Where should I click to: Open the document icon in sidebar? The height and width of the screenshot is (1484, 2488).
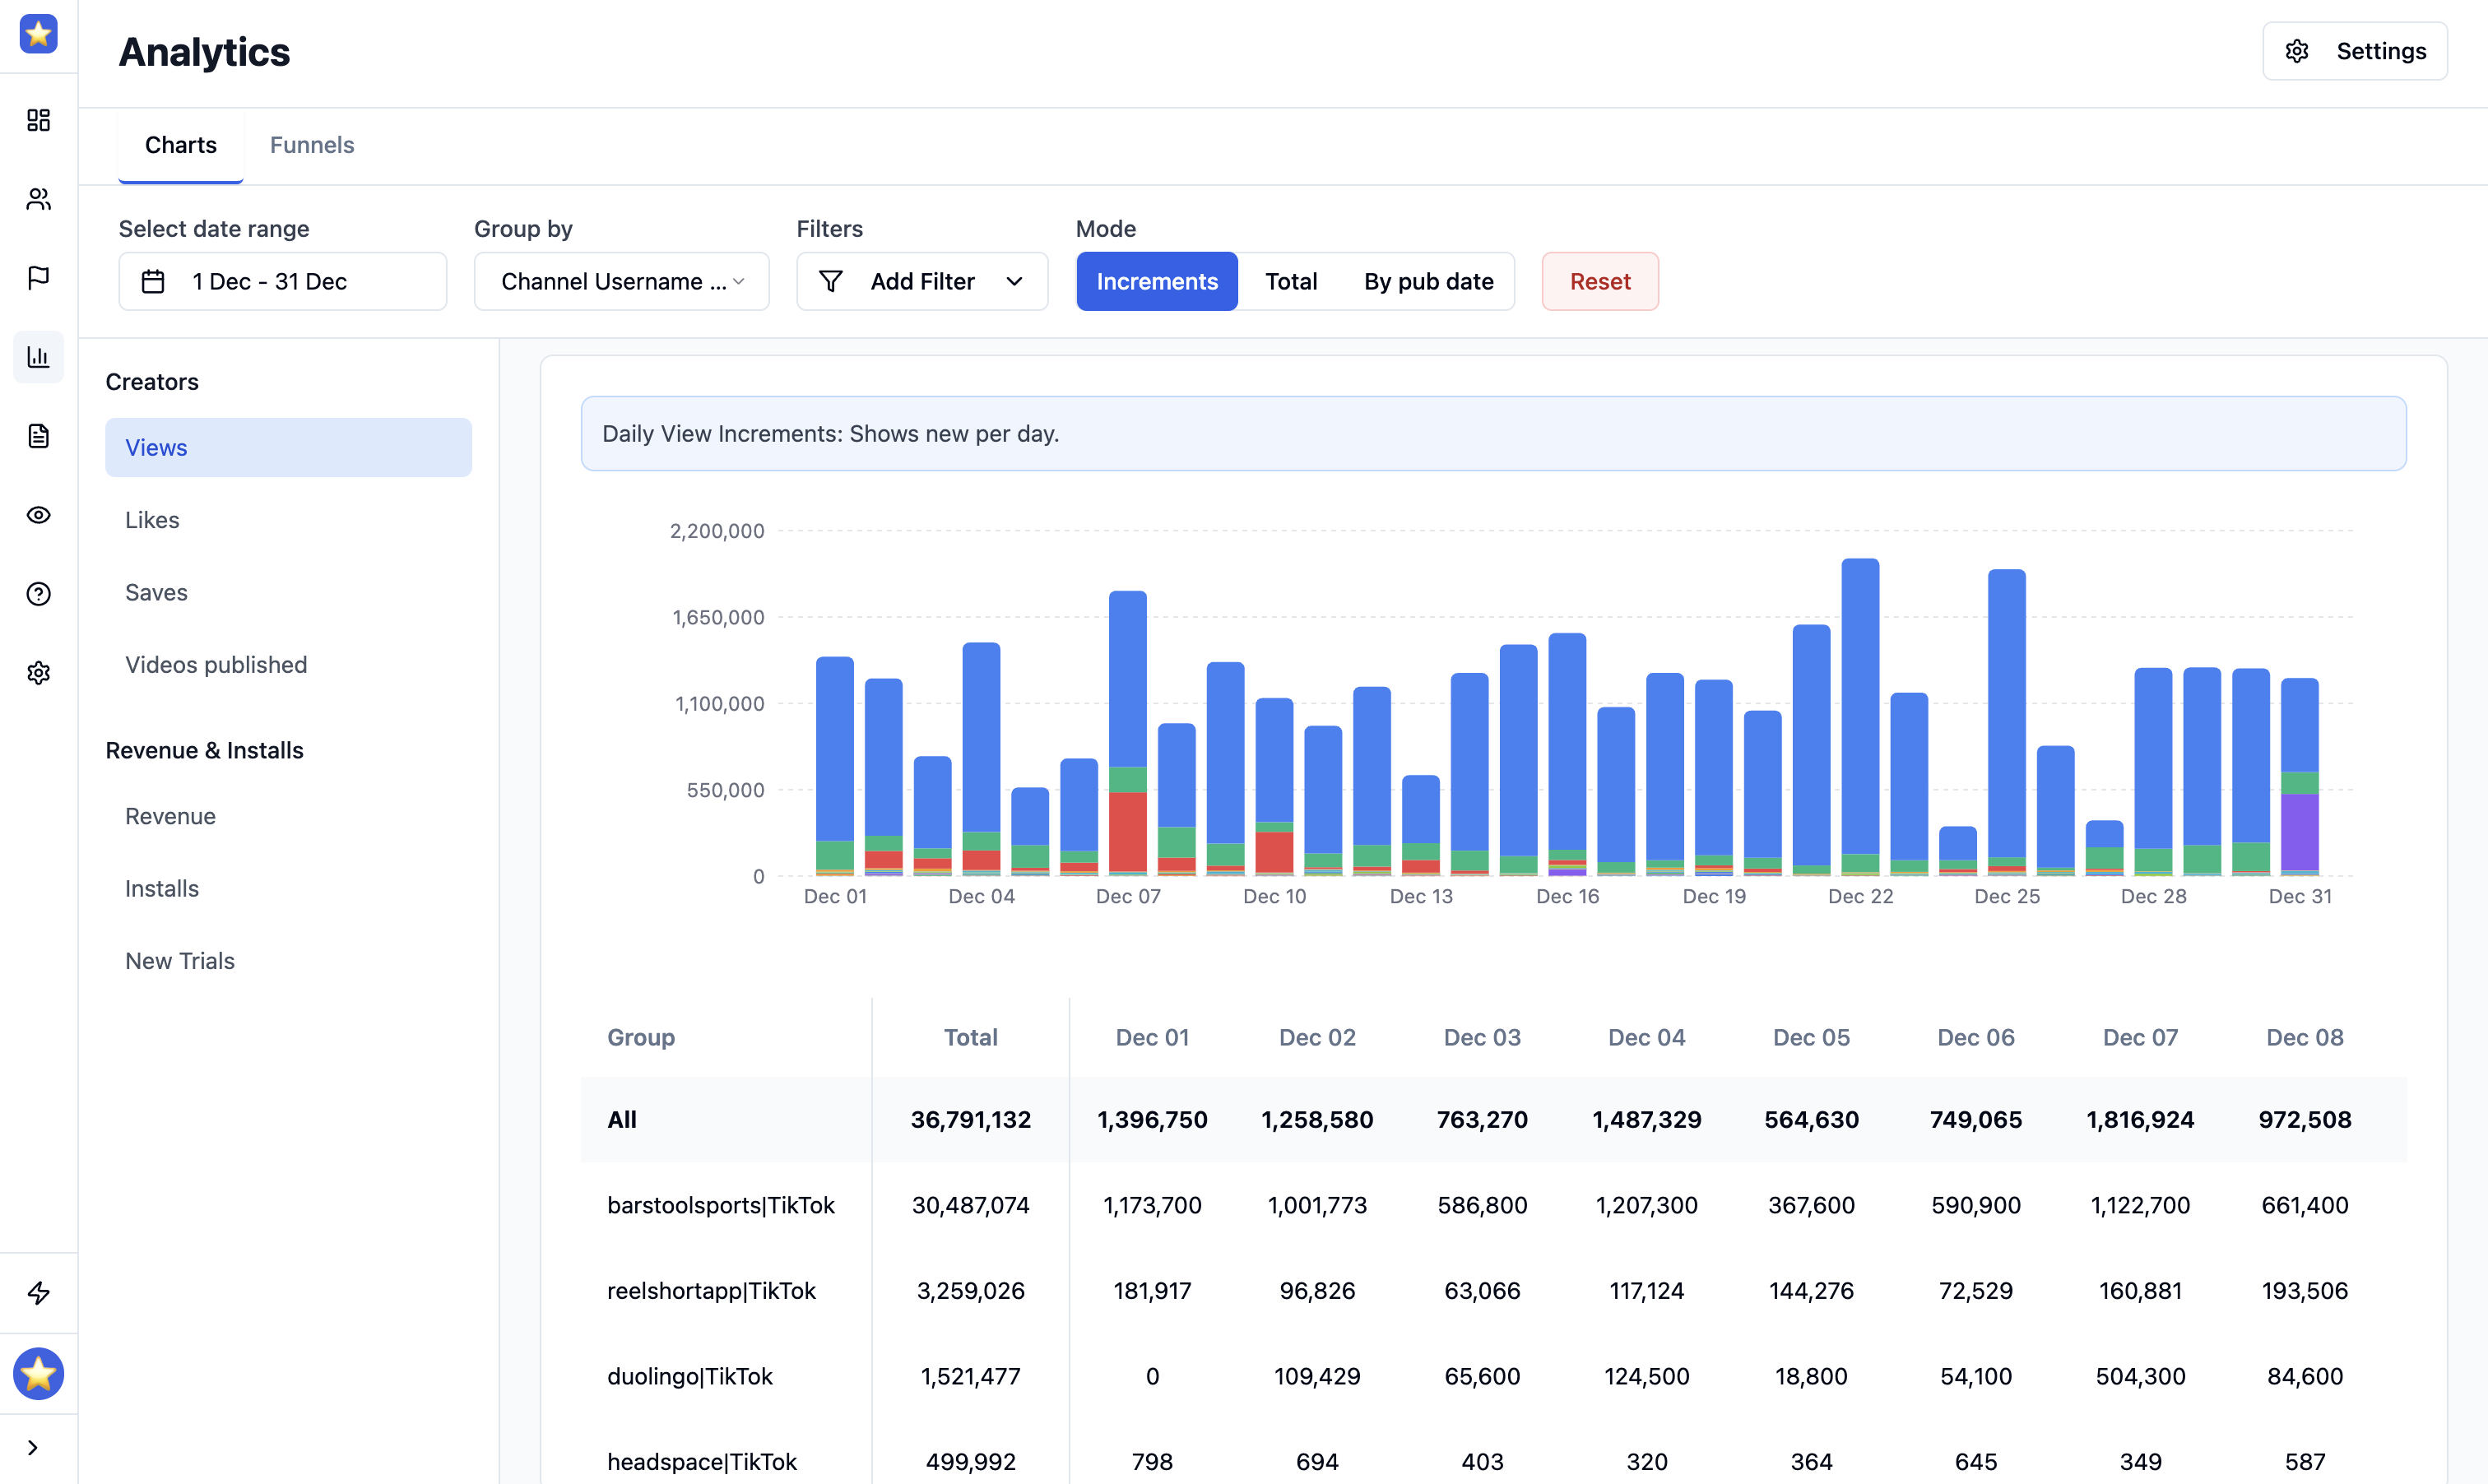(x=38, y=436)
